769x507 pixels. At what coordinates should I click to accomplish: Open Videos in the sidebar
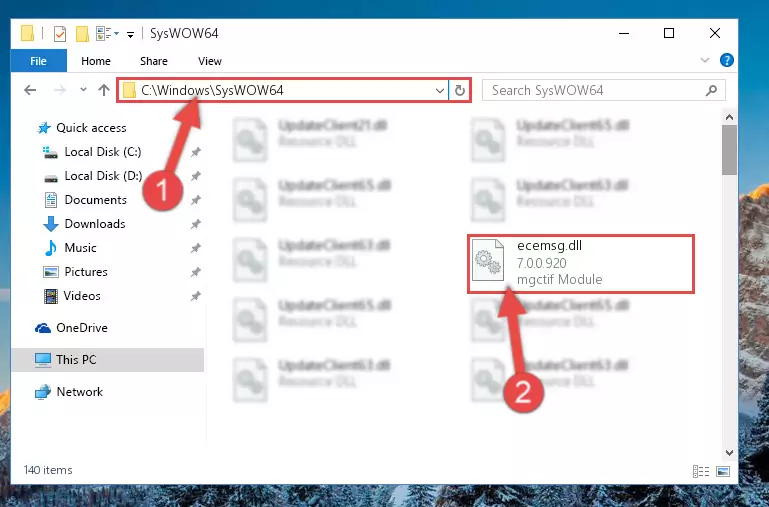[x=72, y=296]
